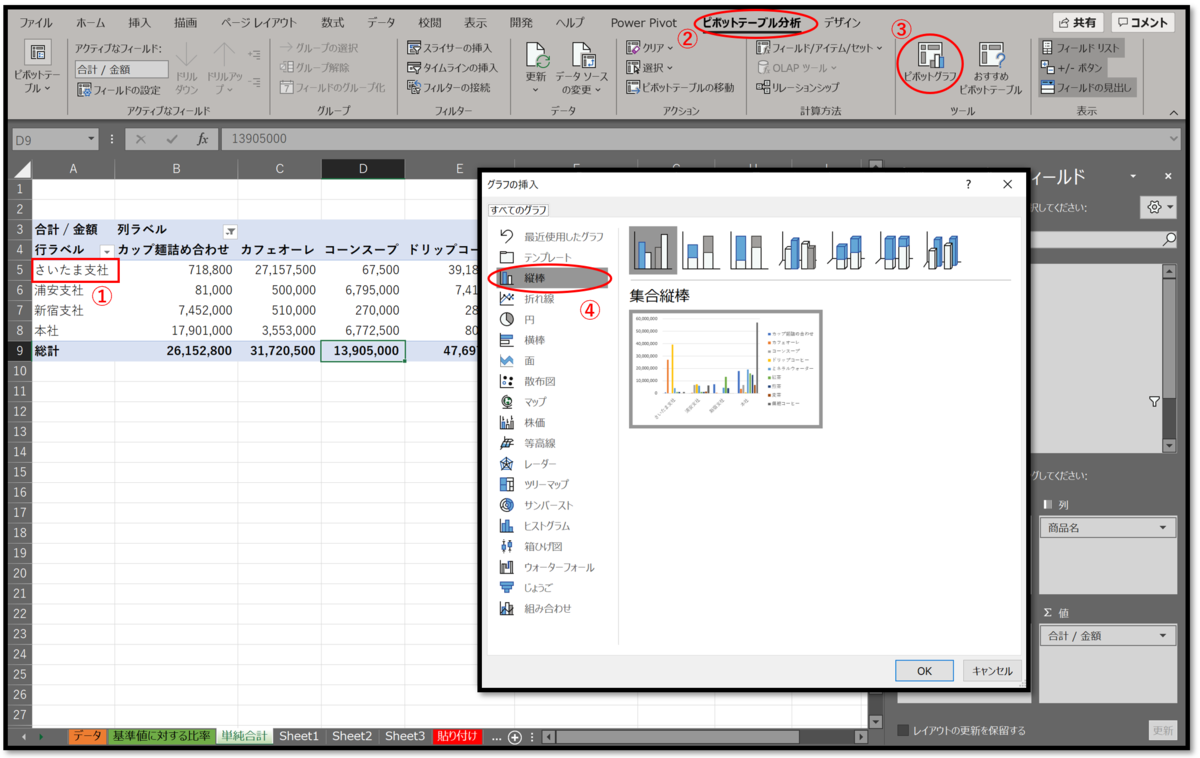Click the Insert Chart dialog help button

(968, 184)
